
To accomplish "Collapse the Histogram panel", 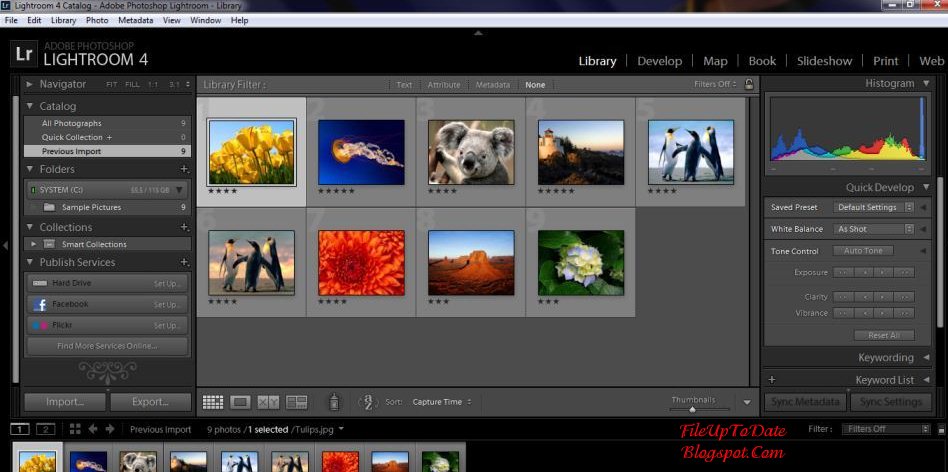I will [926, 83].
